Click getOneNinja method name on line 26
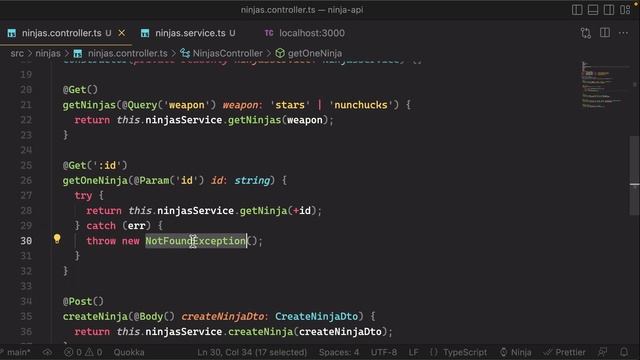This screenshot has height=360, width=640. click(x=95, y=180)
